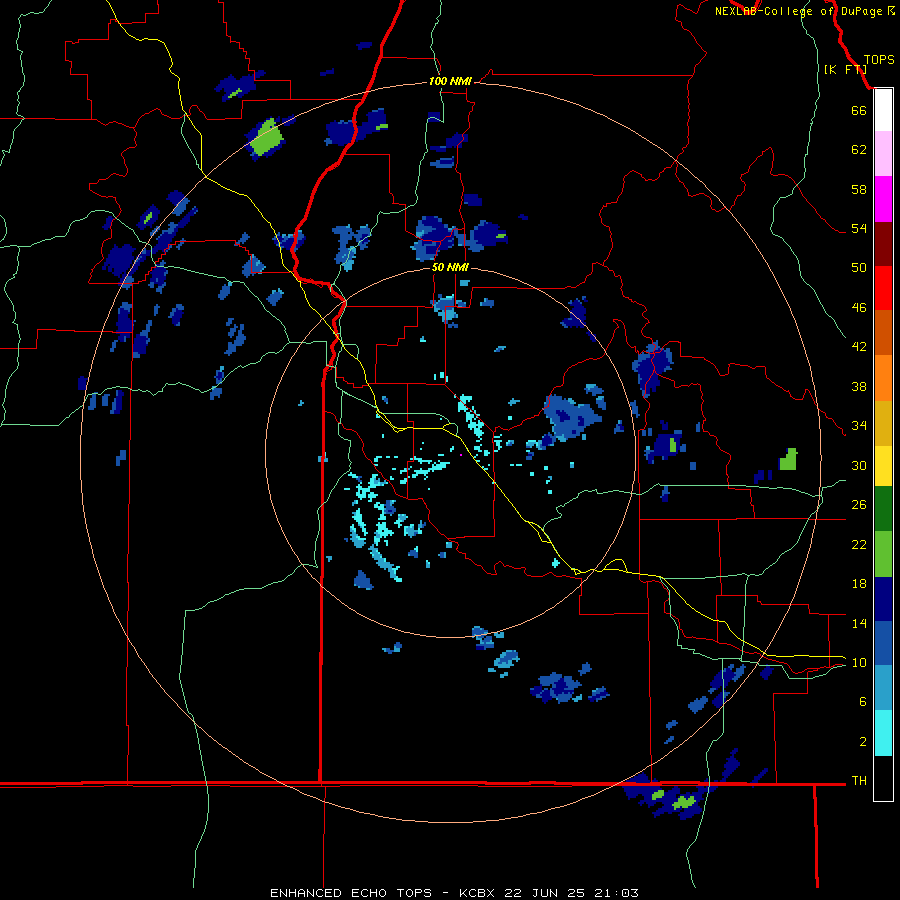Image resolution: width=900 pixels, height=900 pixels.
Task: Click the "66" scale value
Action: pos(859,110)
